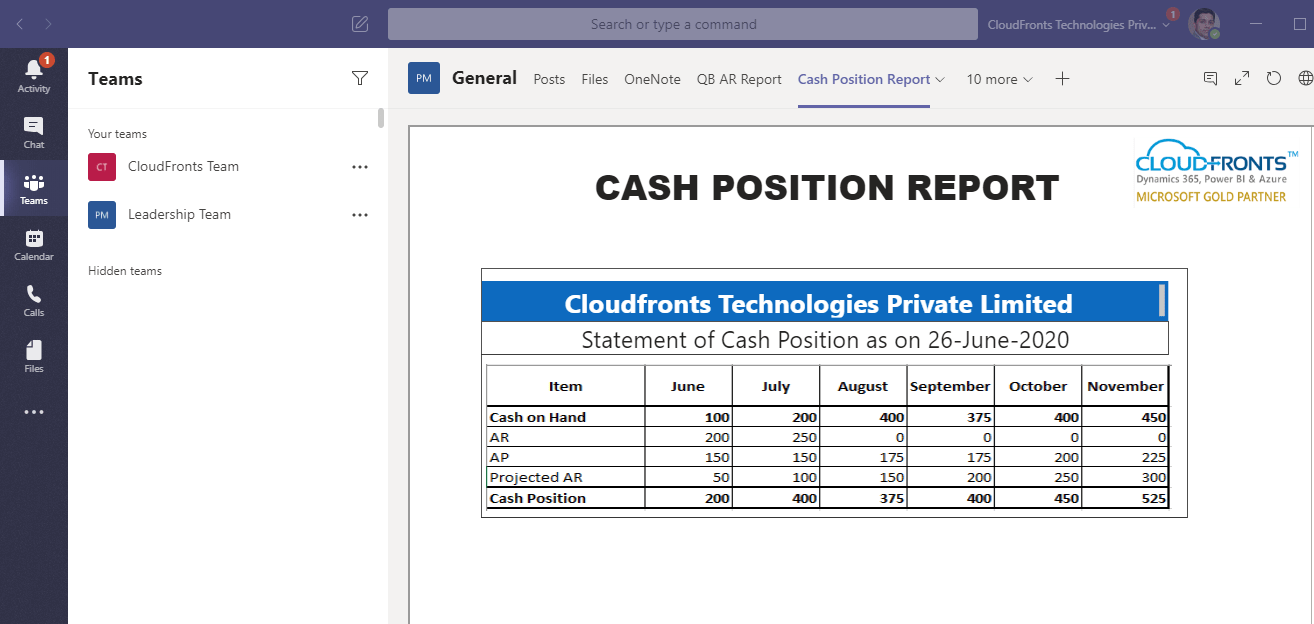
Task: Open the Files section
Action: point(33,355)
